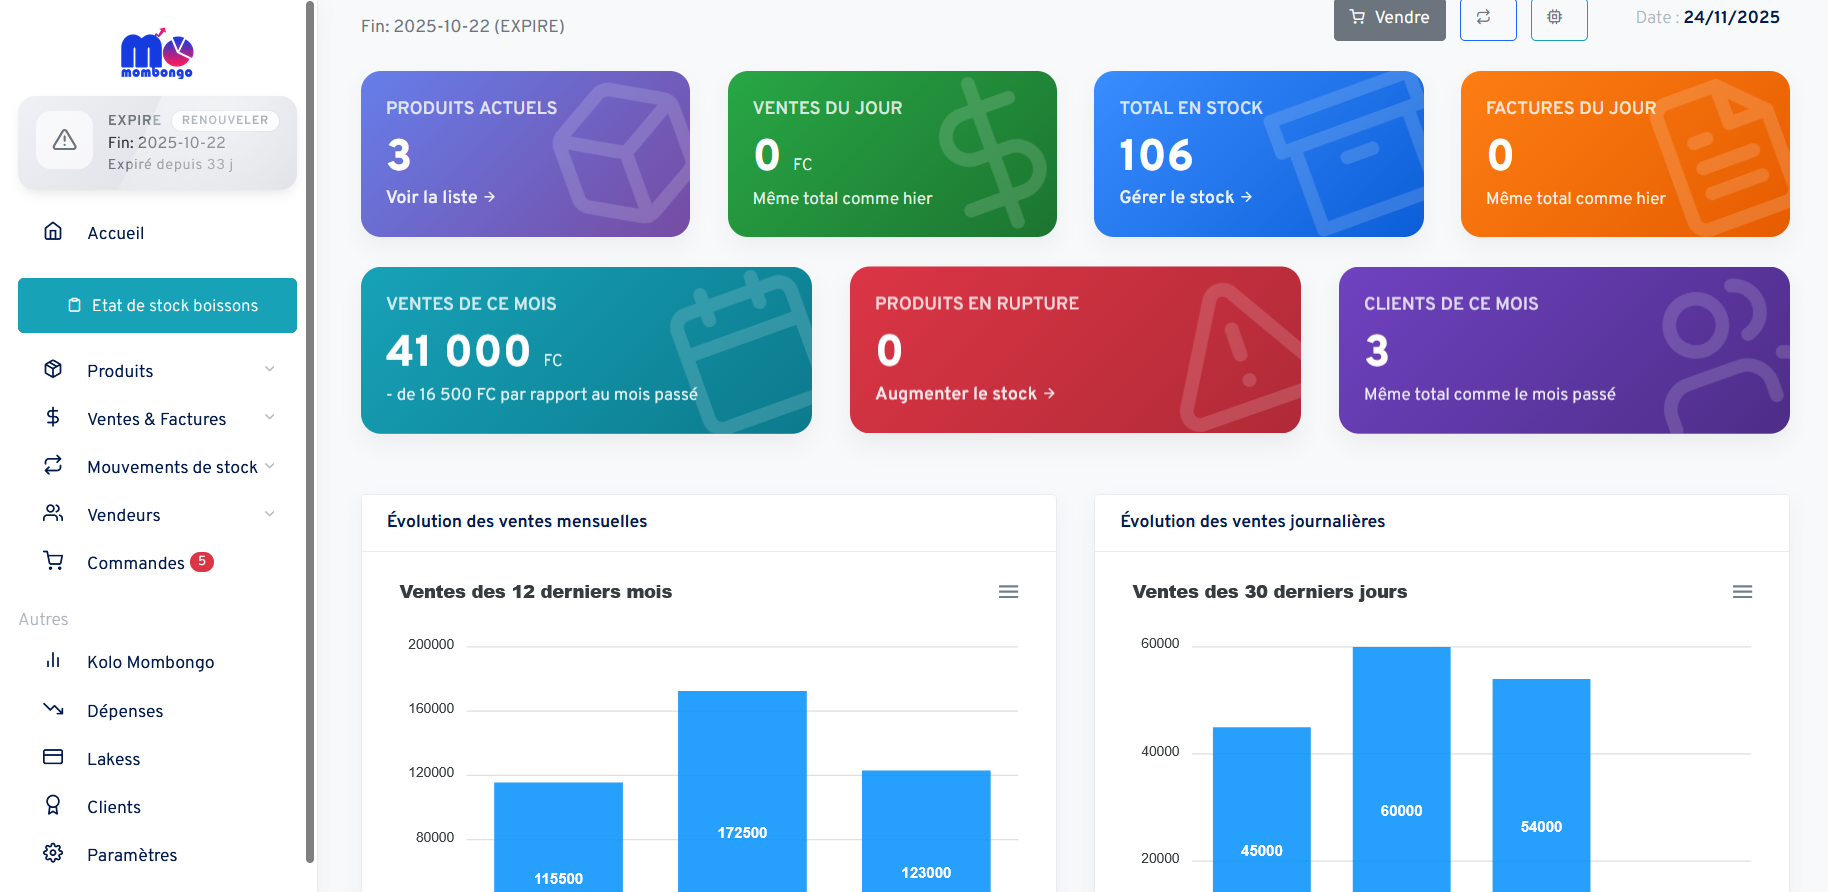Click the Dépenses trending-down icon
Screen dimensions: 1828x892
(53, 710)
